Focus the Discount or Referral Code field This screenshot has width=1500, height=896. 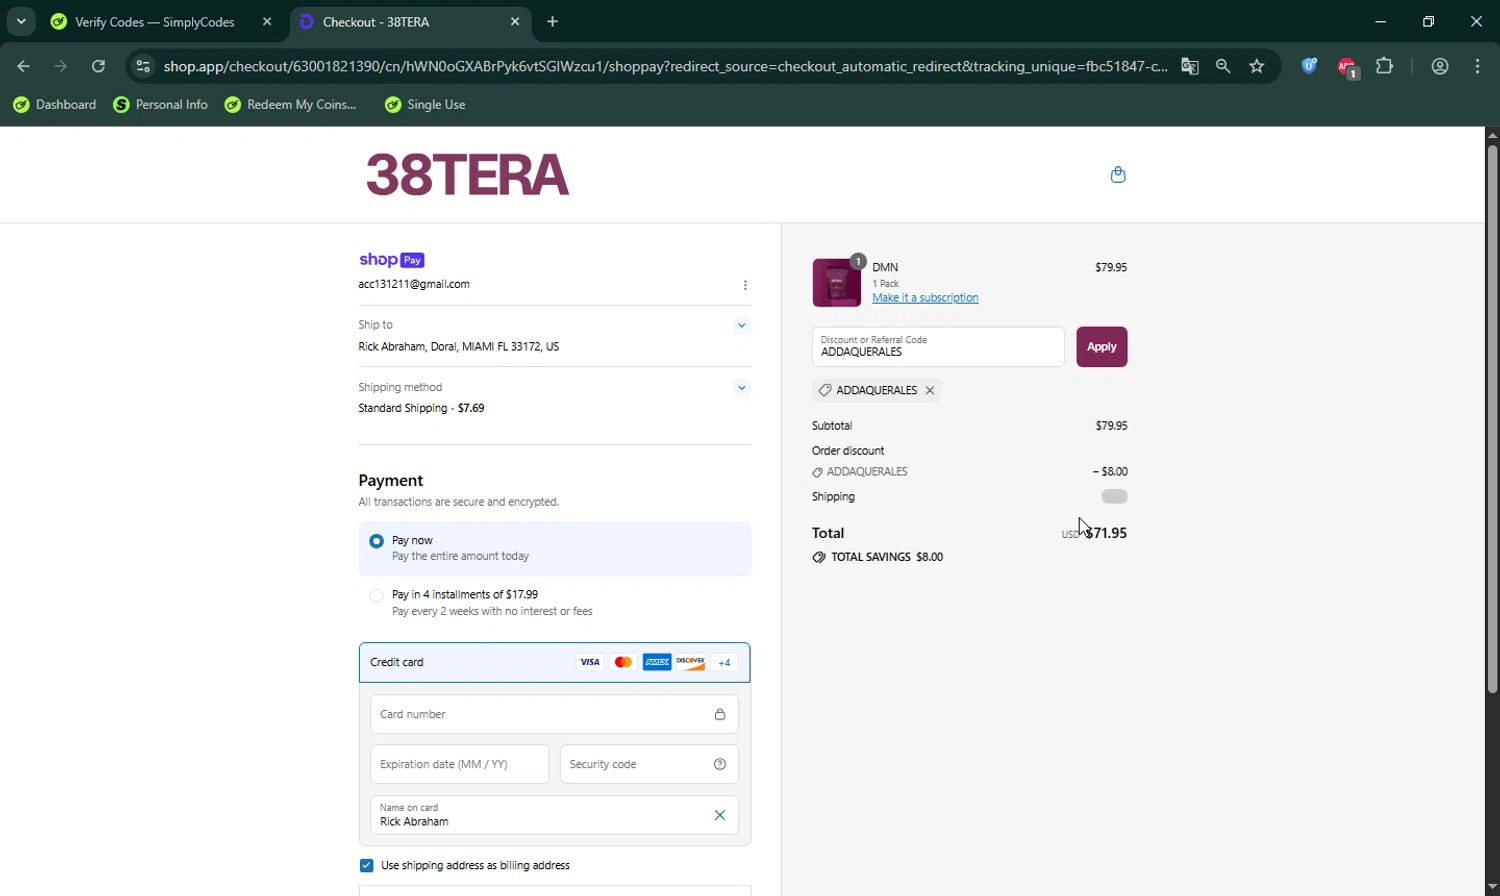tap(938, 347)
